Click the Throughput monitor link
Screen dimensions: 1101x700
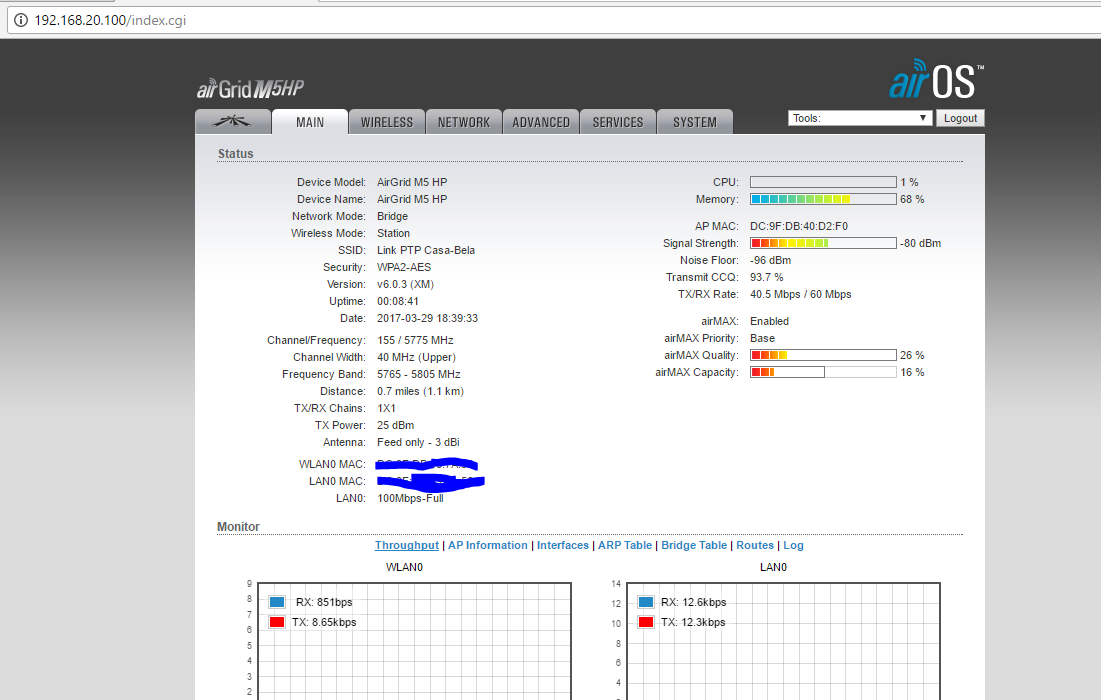tap(407, 546)
